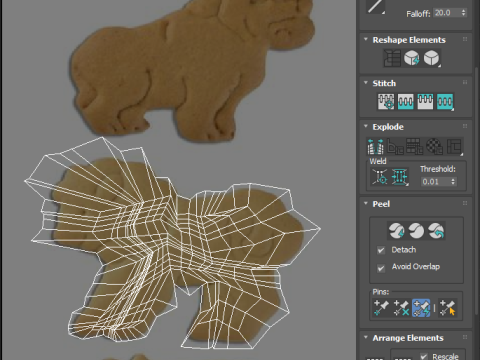
Task: Click the Stitch rollout title
Action: point(384,83)
